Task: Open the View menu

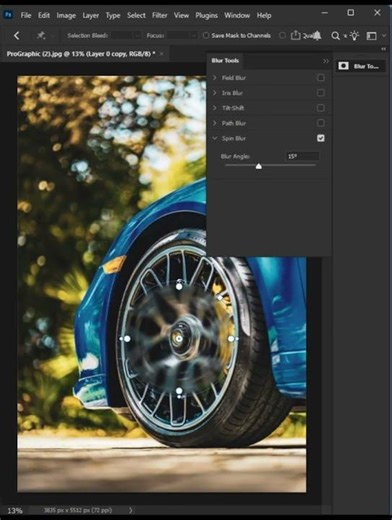Action: click(181, 15)
